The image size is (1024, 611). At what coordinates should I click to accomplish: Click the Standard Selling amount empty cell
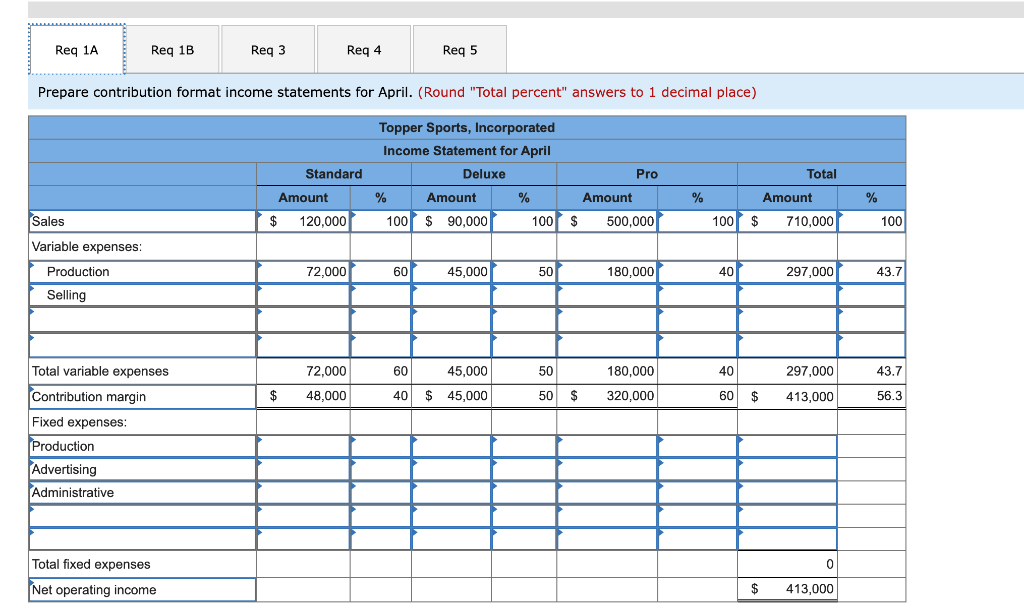pyautogui.click(x=304, y=295)
